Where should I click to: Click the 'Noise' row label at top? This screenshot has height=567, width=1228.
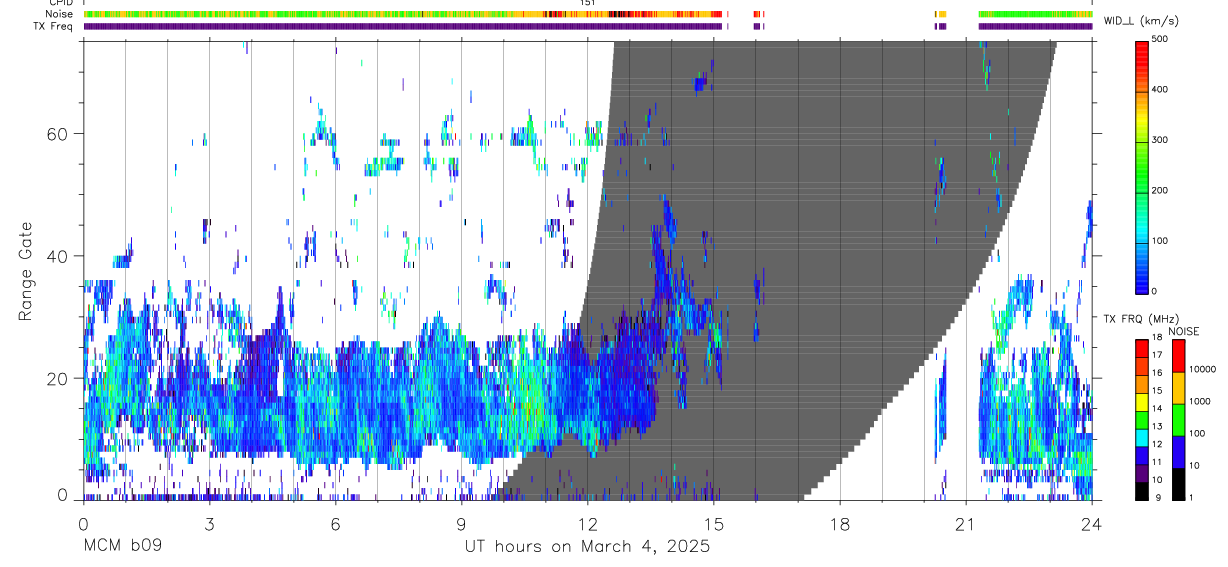[x=60, y=14]
